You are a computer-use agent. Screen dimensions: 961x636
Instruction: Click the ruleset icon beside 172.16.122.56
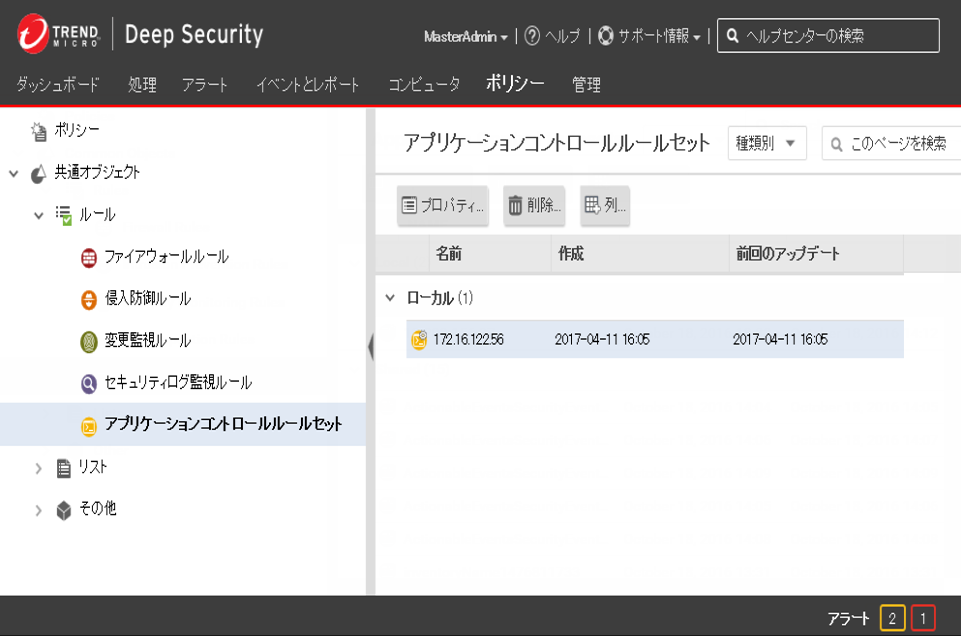click(419, 340)
